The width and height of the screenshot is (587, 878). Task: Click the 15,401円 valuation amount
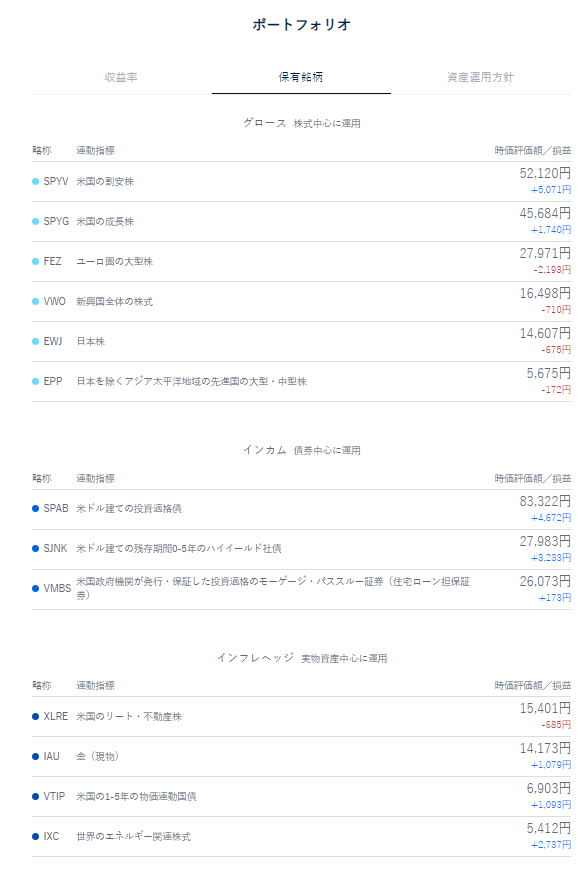pos(545,708)
